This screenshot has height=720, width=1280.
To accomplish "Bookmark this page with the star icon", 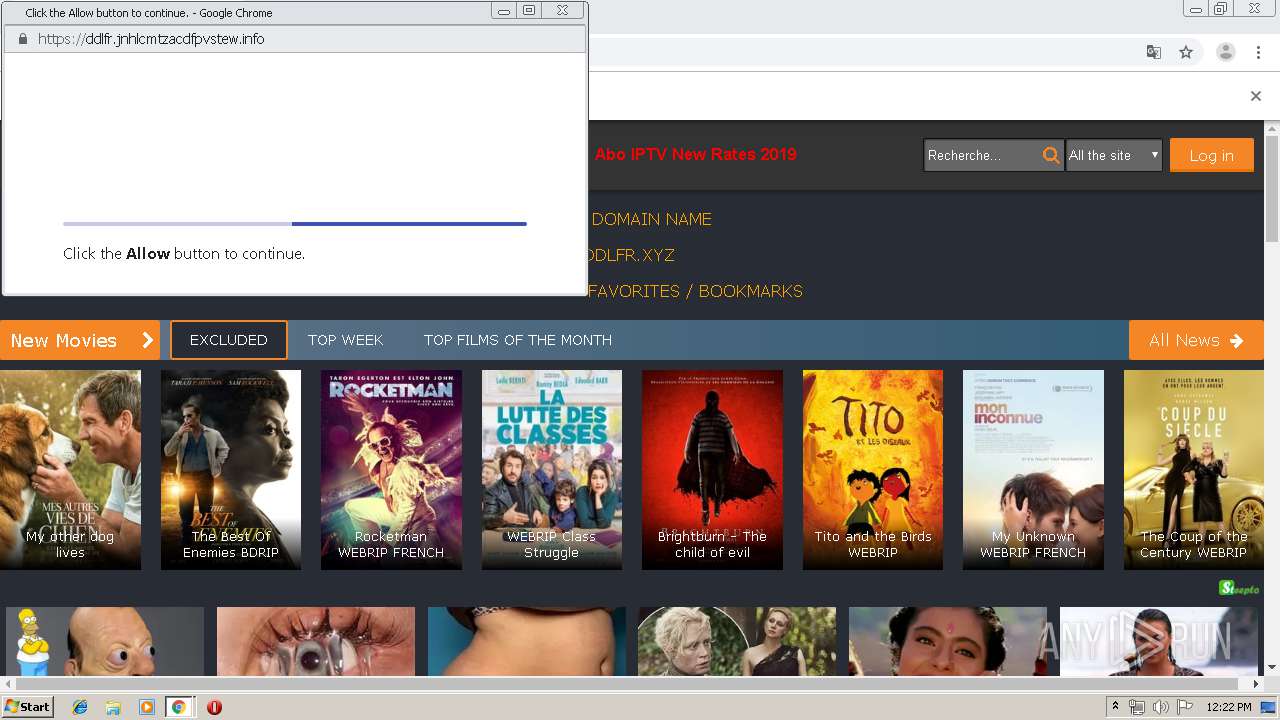I will pos(1186,52).
